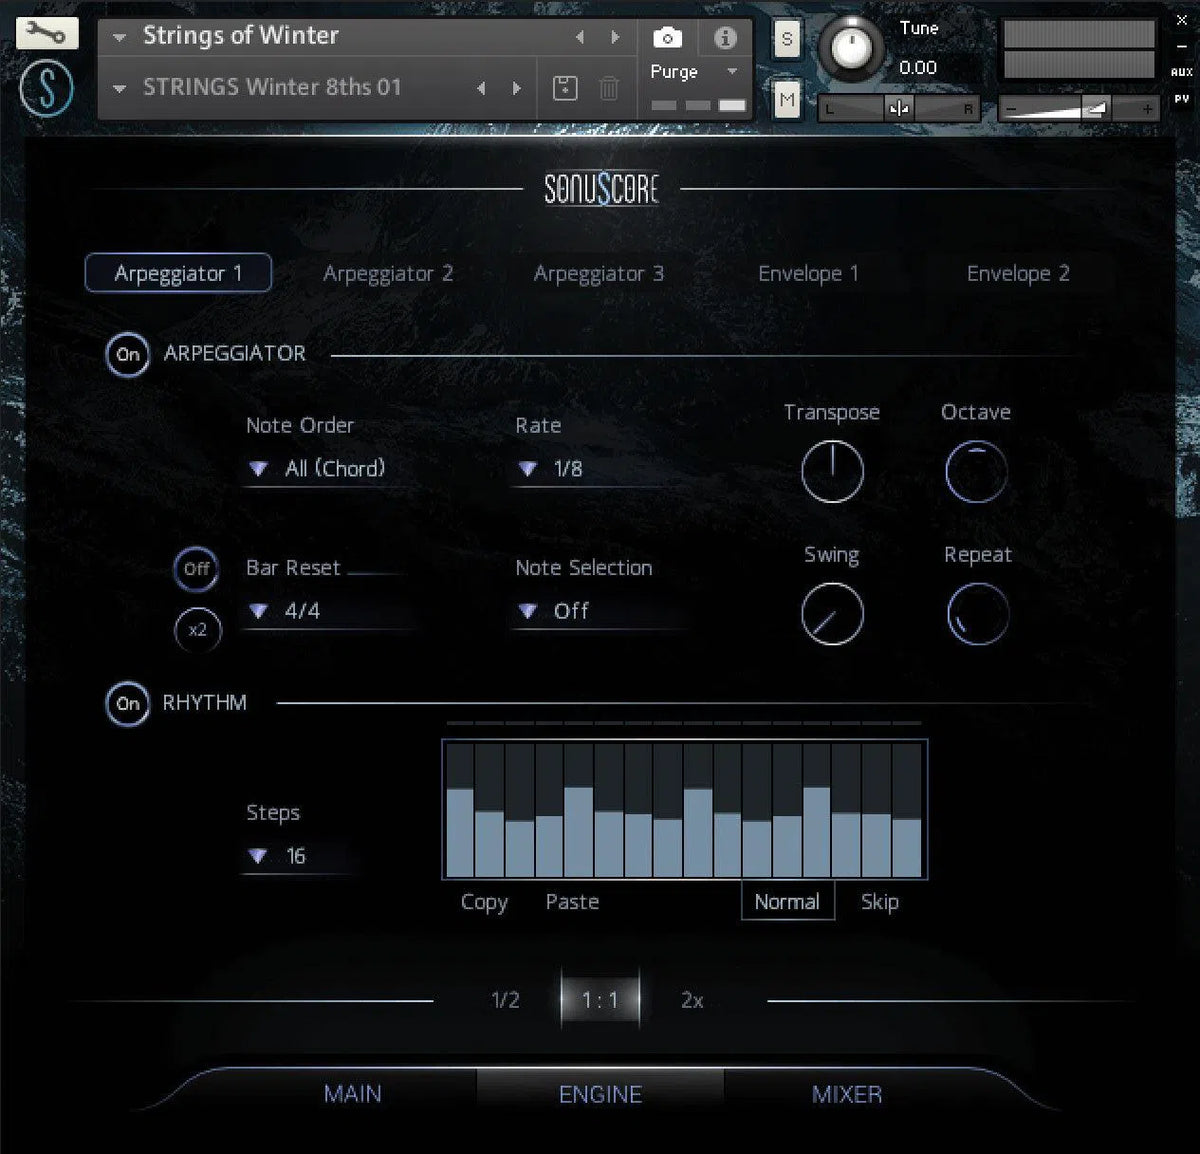1200x1154 pixels.
Task: Open the Steps dropdown set to 16
Action: pos(285,856)
